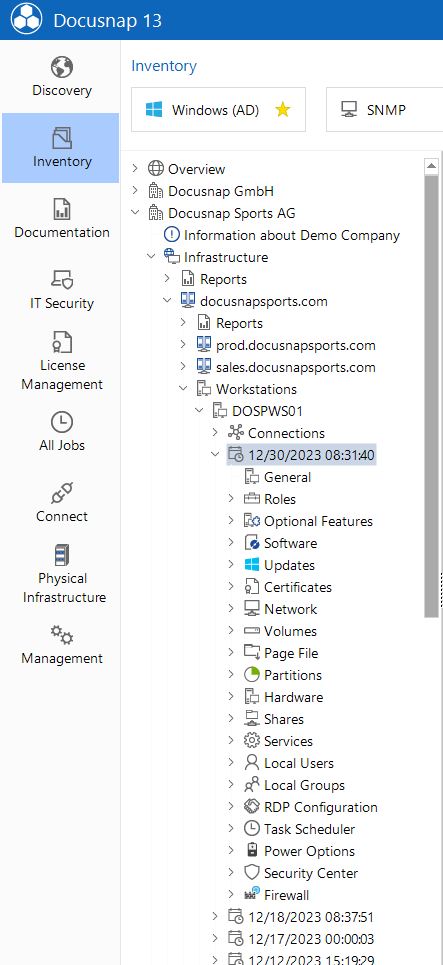Click the Docusnap hexagon logo
The height and width of the screenshot is (965, 443).
[x=26, y=20]
